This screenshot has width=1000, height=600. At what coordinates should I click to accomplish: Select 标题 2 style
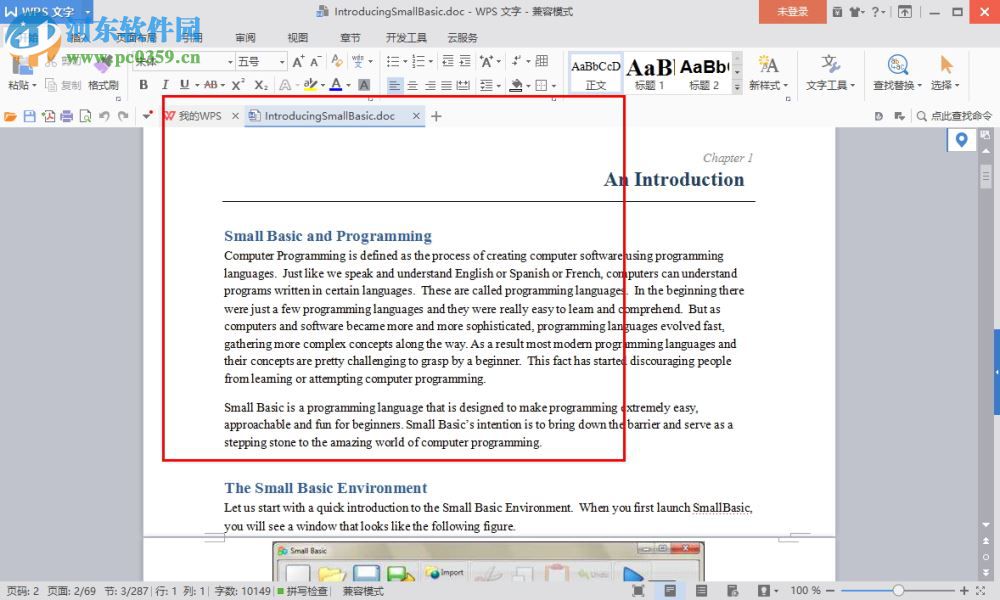click(704, 73)
